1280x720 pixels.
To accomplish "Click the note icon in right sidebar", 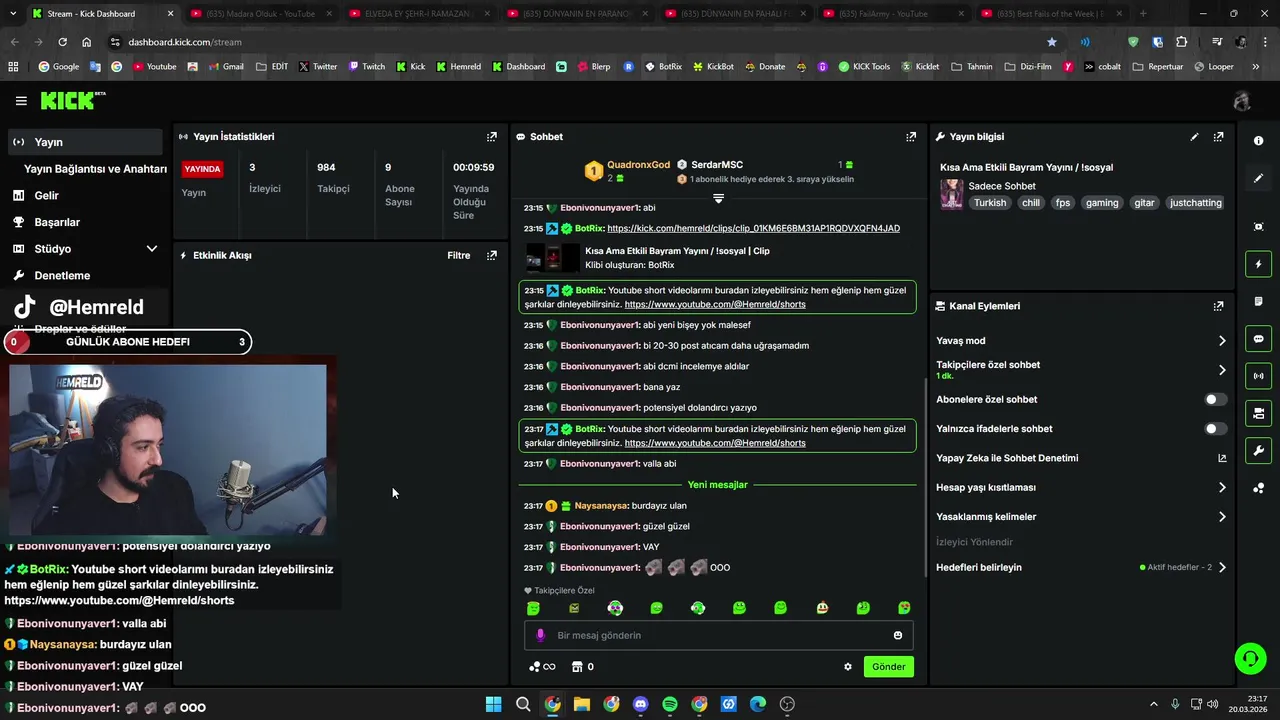I will click(1258, 301).
